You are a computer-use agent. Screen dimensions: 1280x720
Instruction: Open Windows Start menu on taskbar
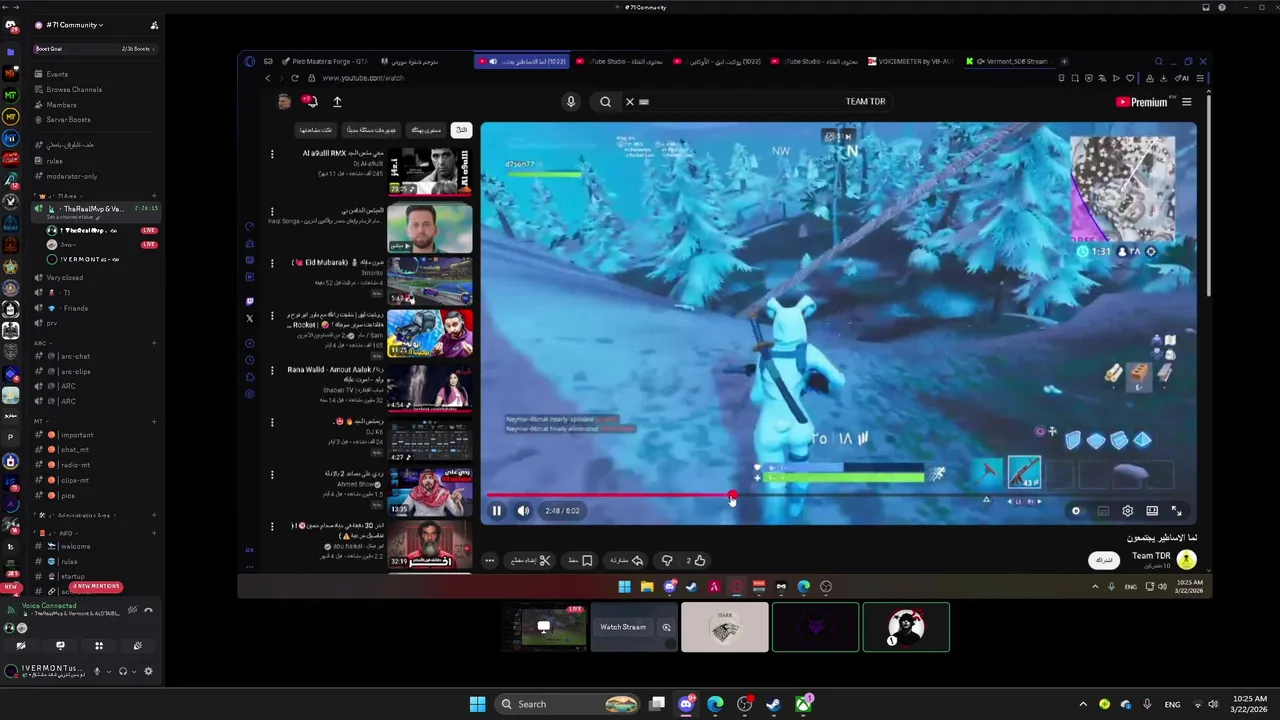click(x=477, y=704)
